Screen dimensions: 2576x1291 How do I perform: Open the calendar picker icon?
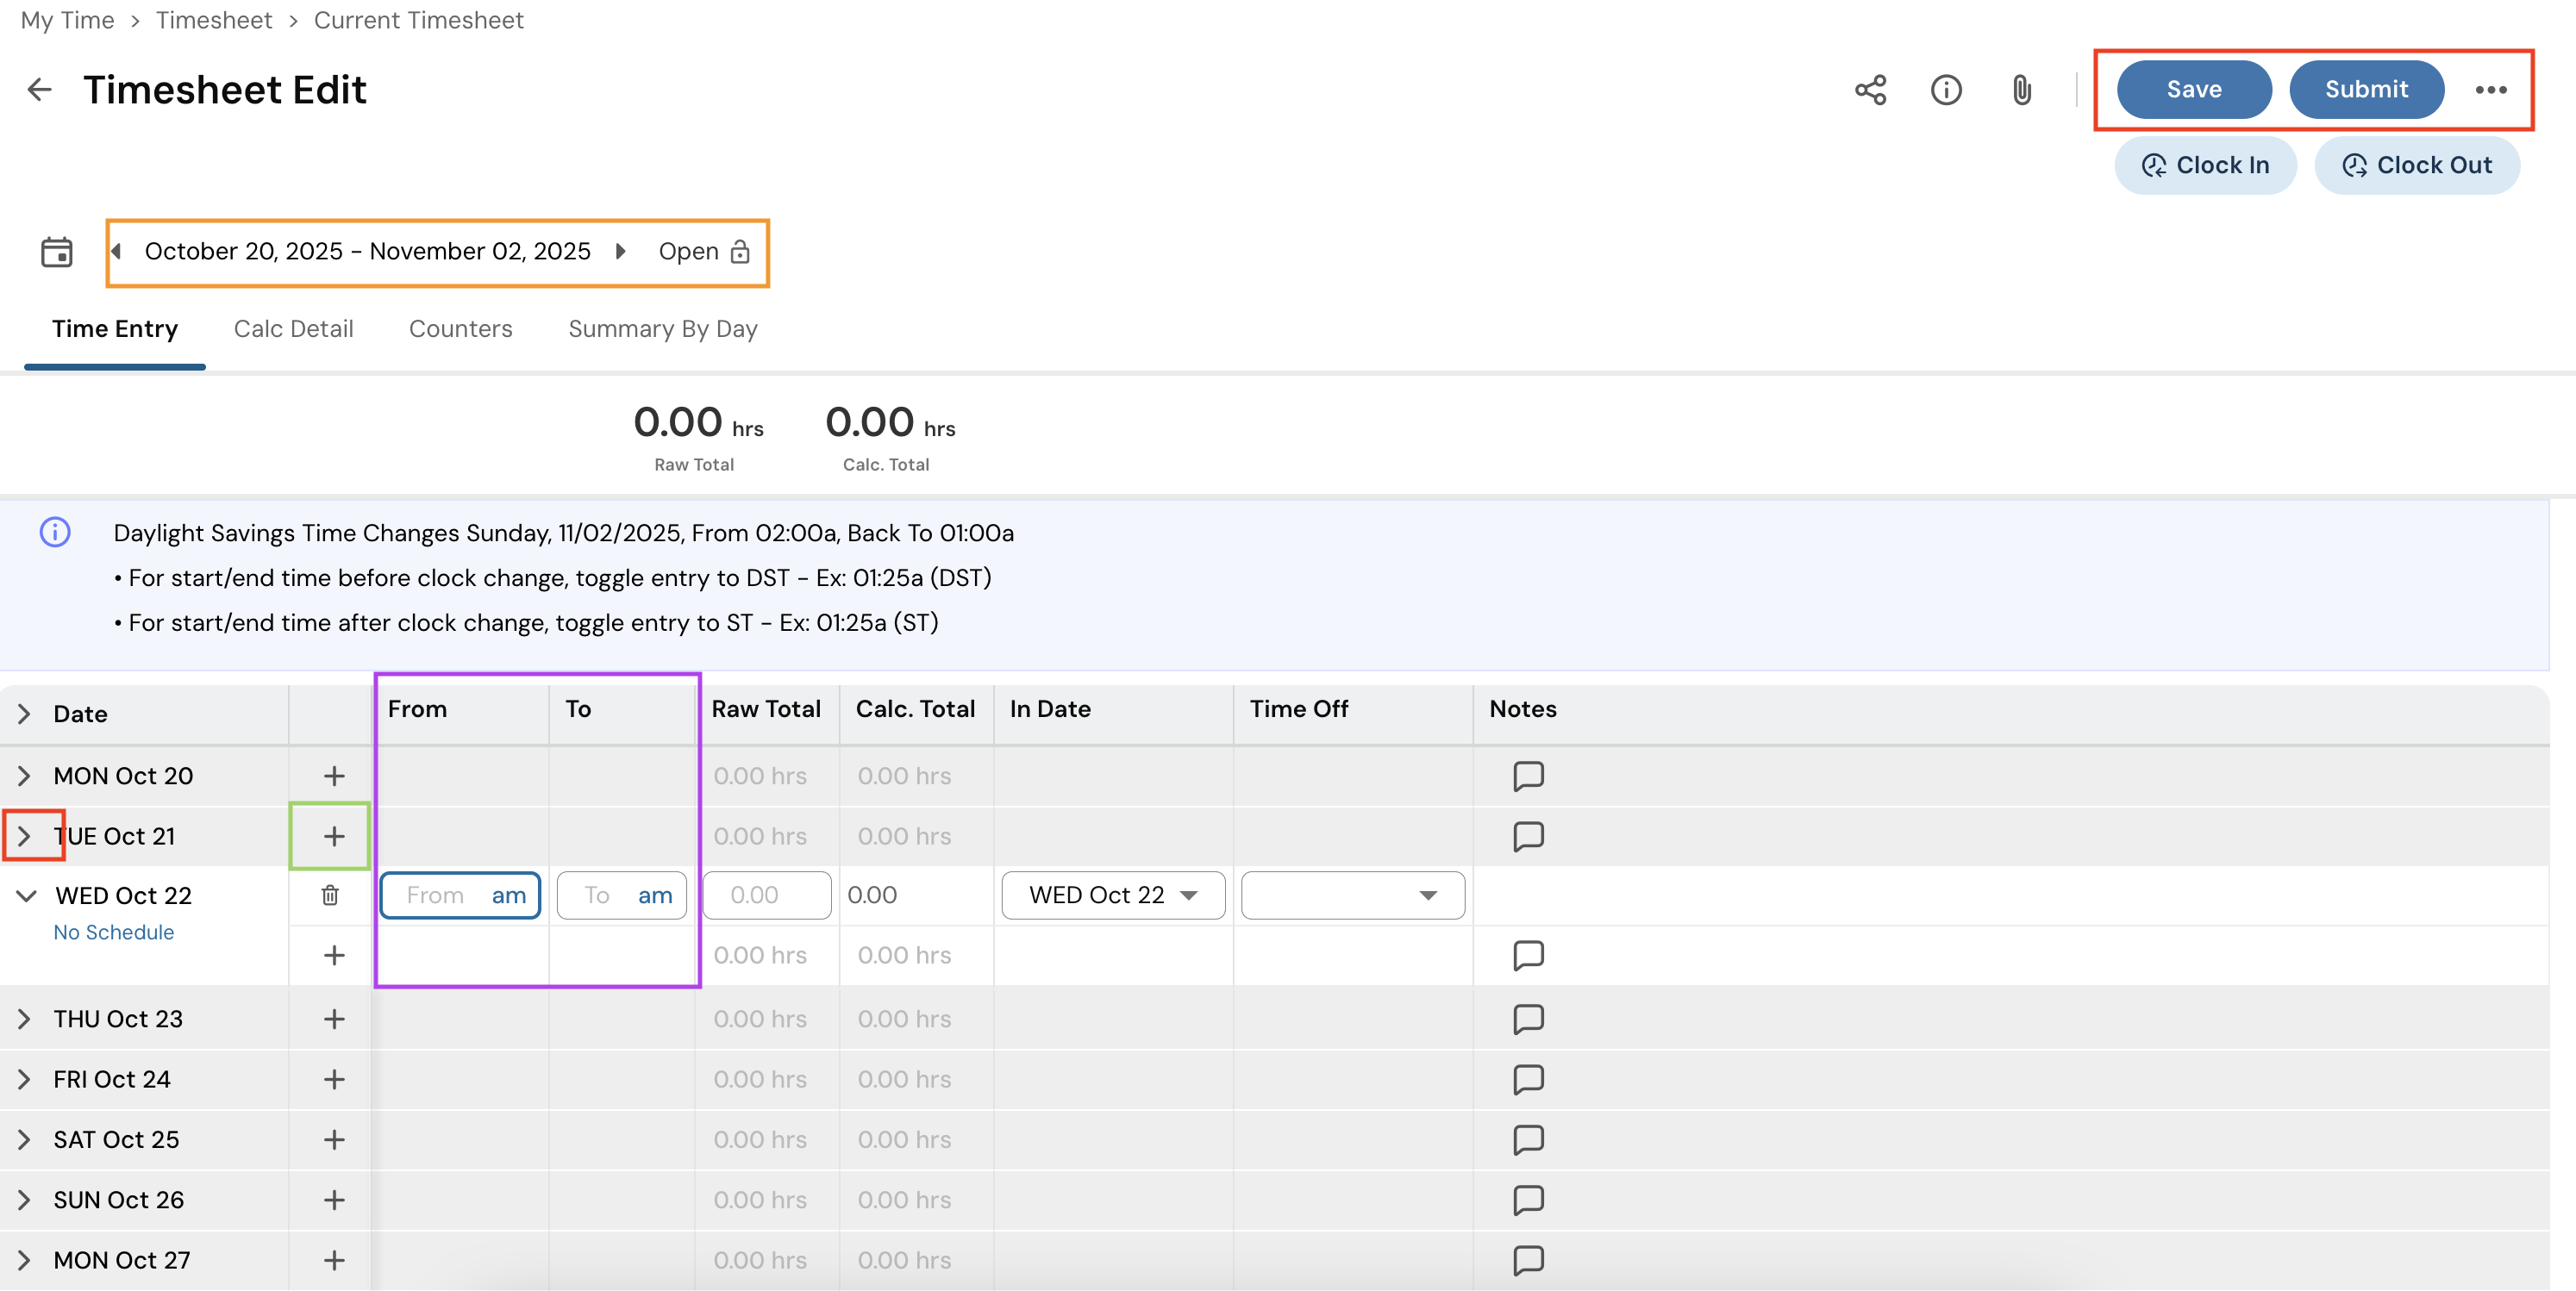[57, 252]
